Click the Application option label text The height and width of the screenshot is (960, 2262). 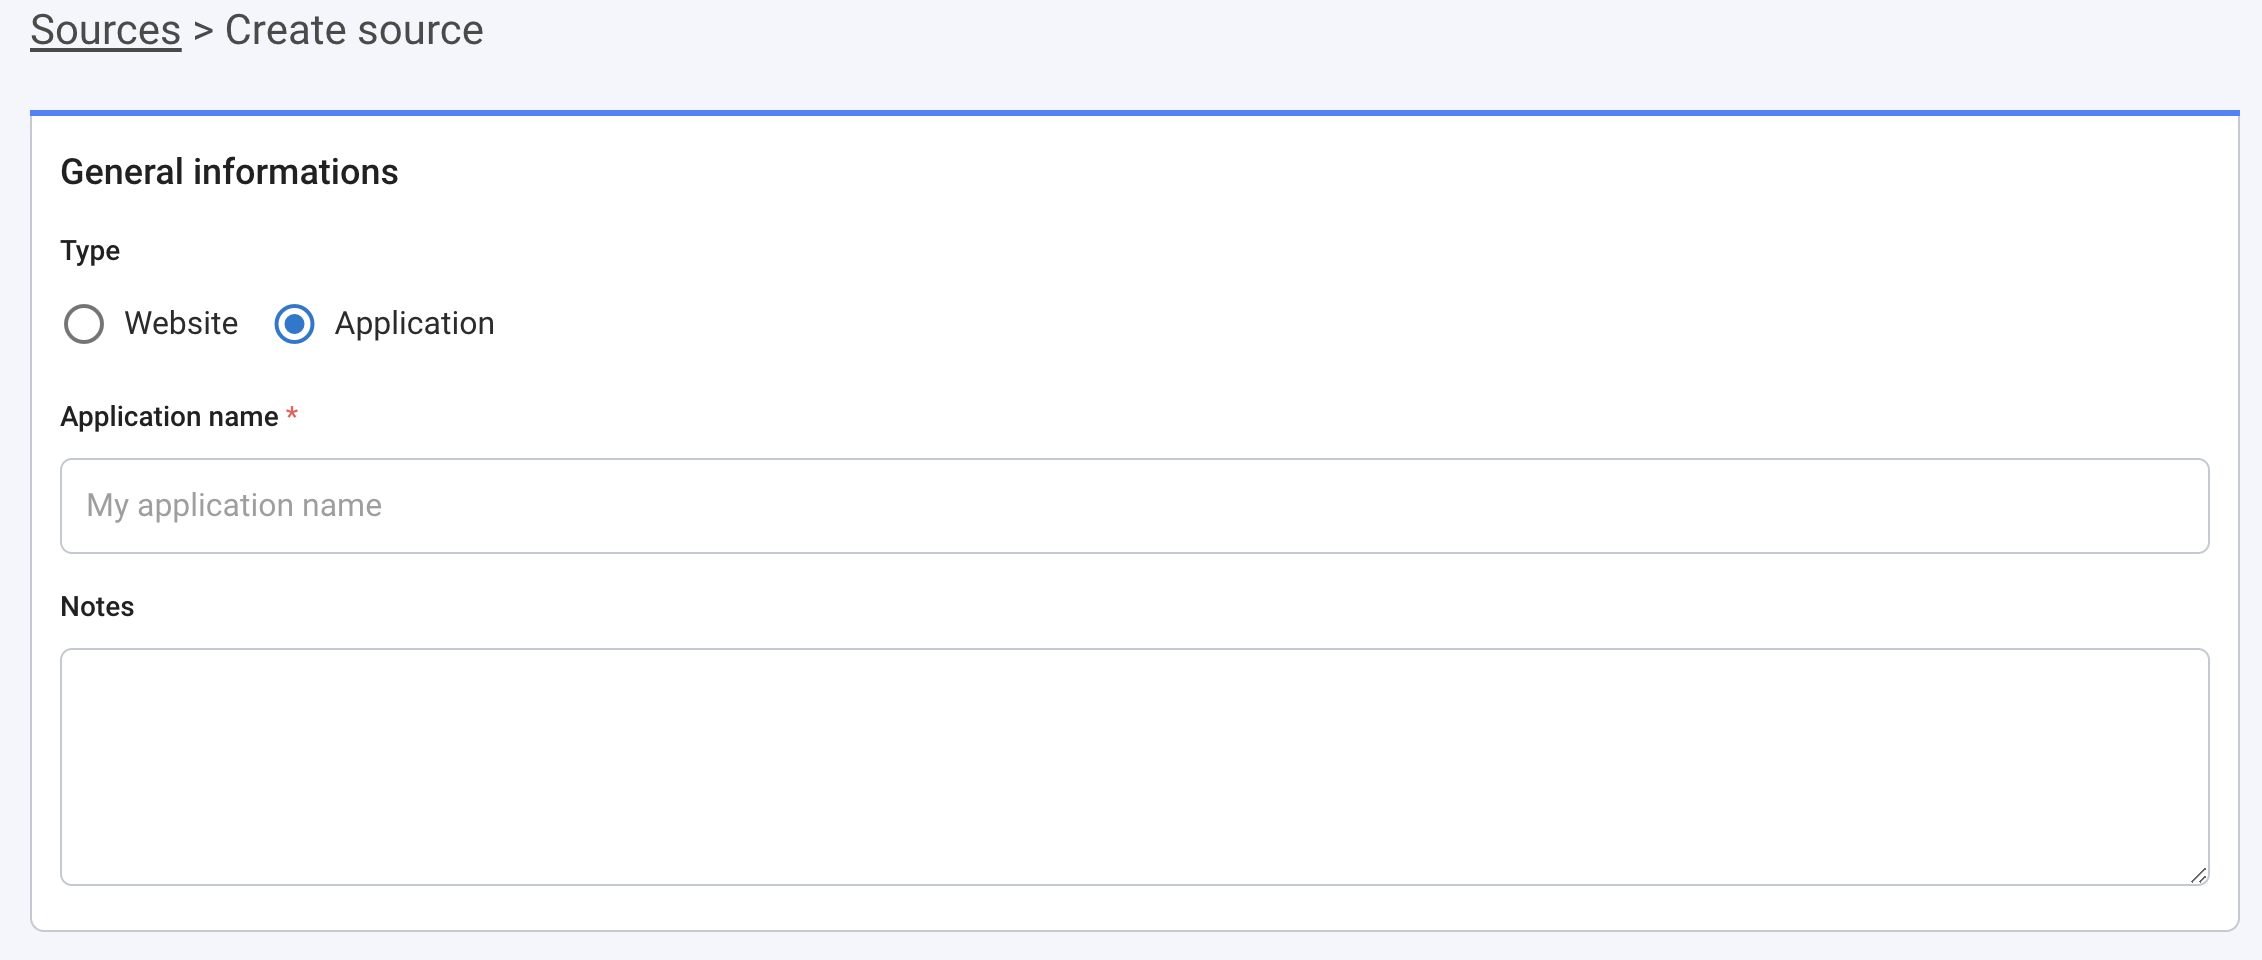414,324
